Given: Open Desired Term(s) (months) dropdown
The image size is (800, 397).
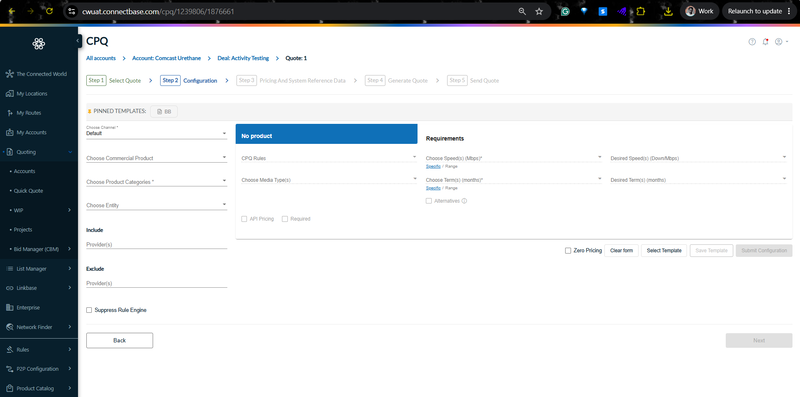Looking at the screenshot, I should [x=698, y=180].
